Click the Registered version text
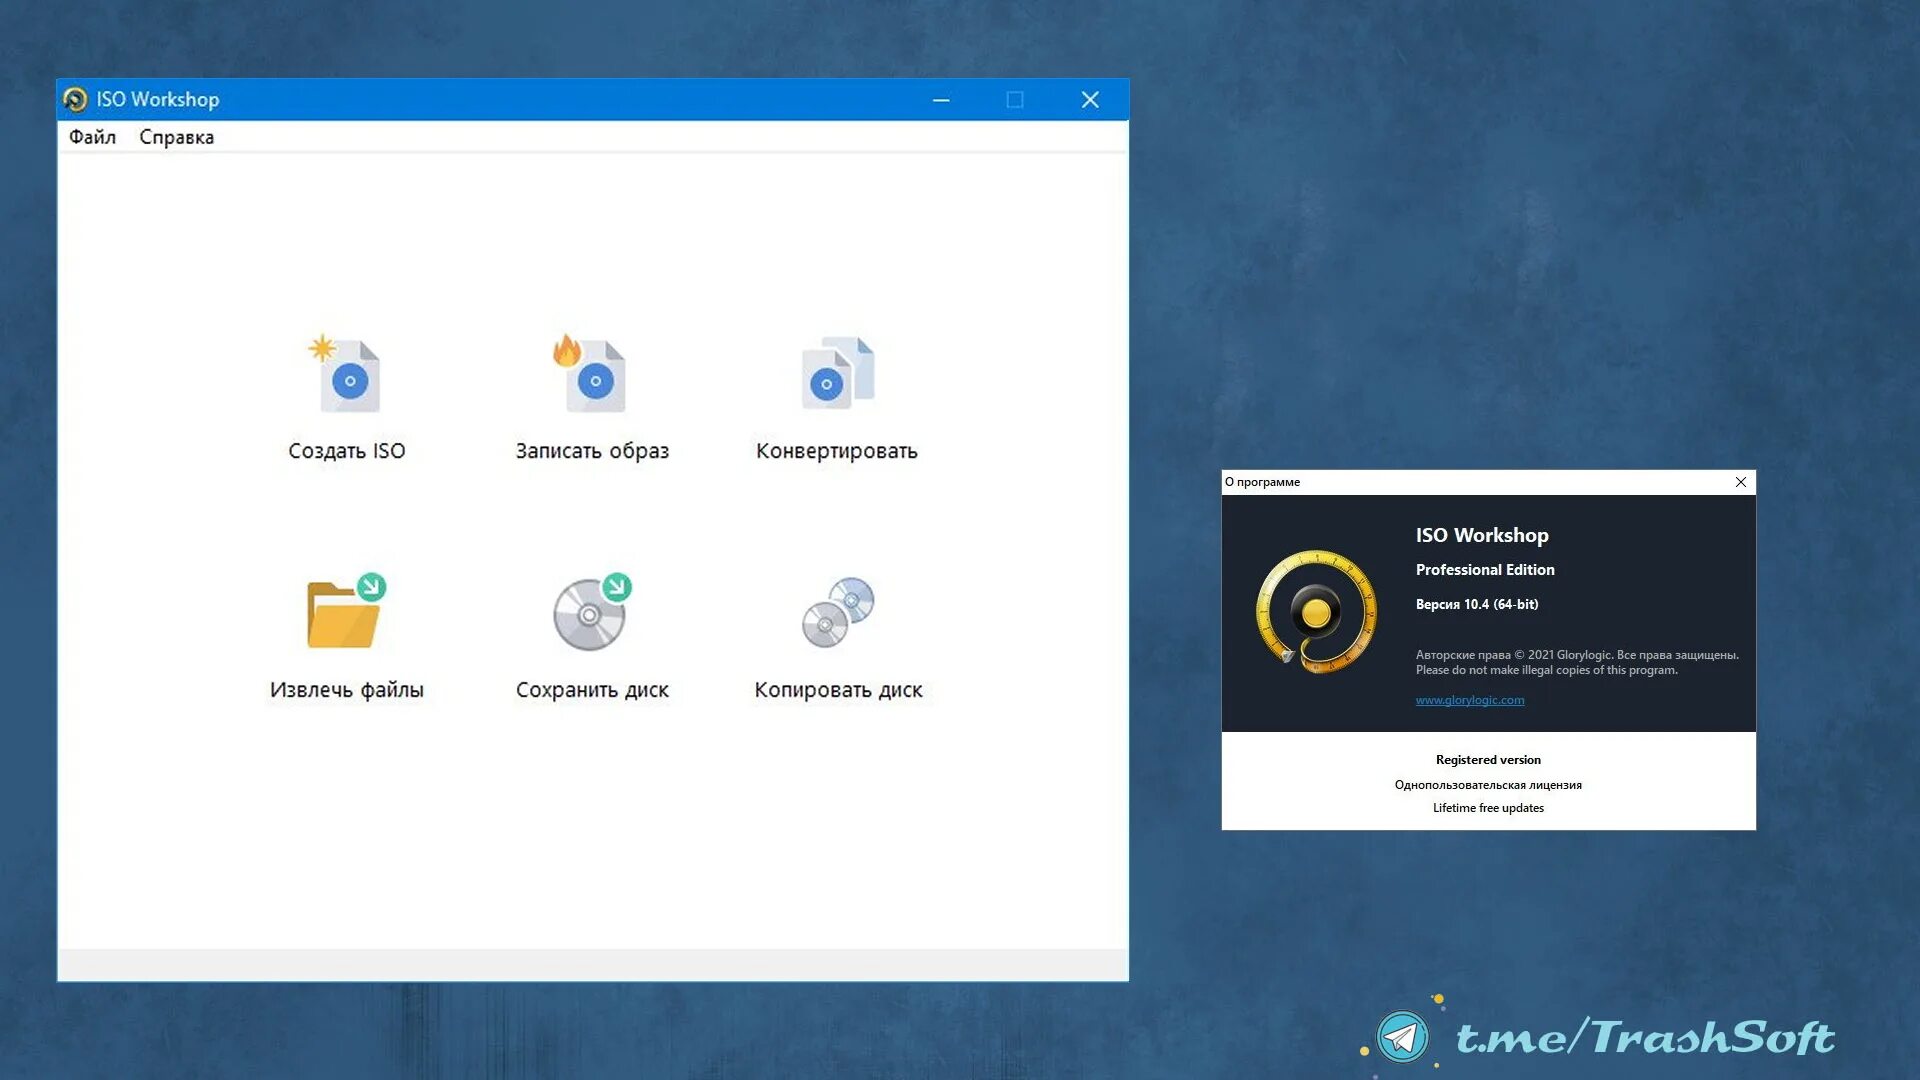This screenshot has height=1080, width=1920. coord(1488,760)
